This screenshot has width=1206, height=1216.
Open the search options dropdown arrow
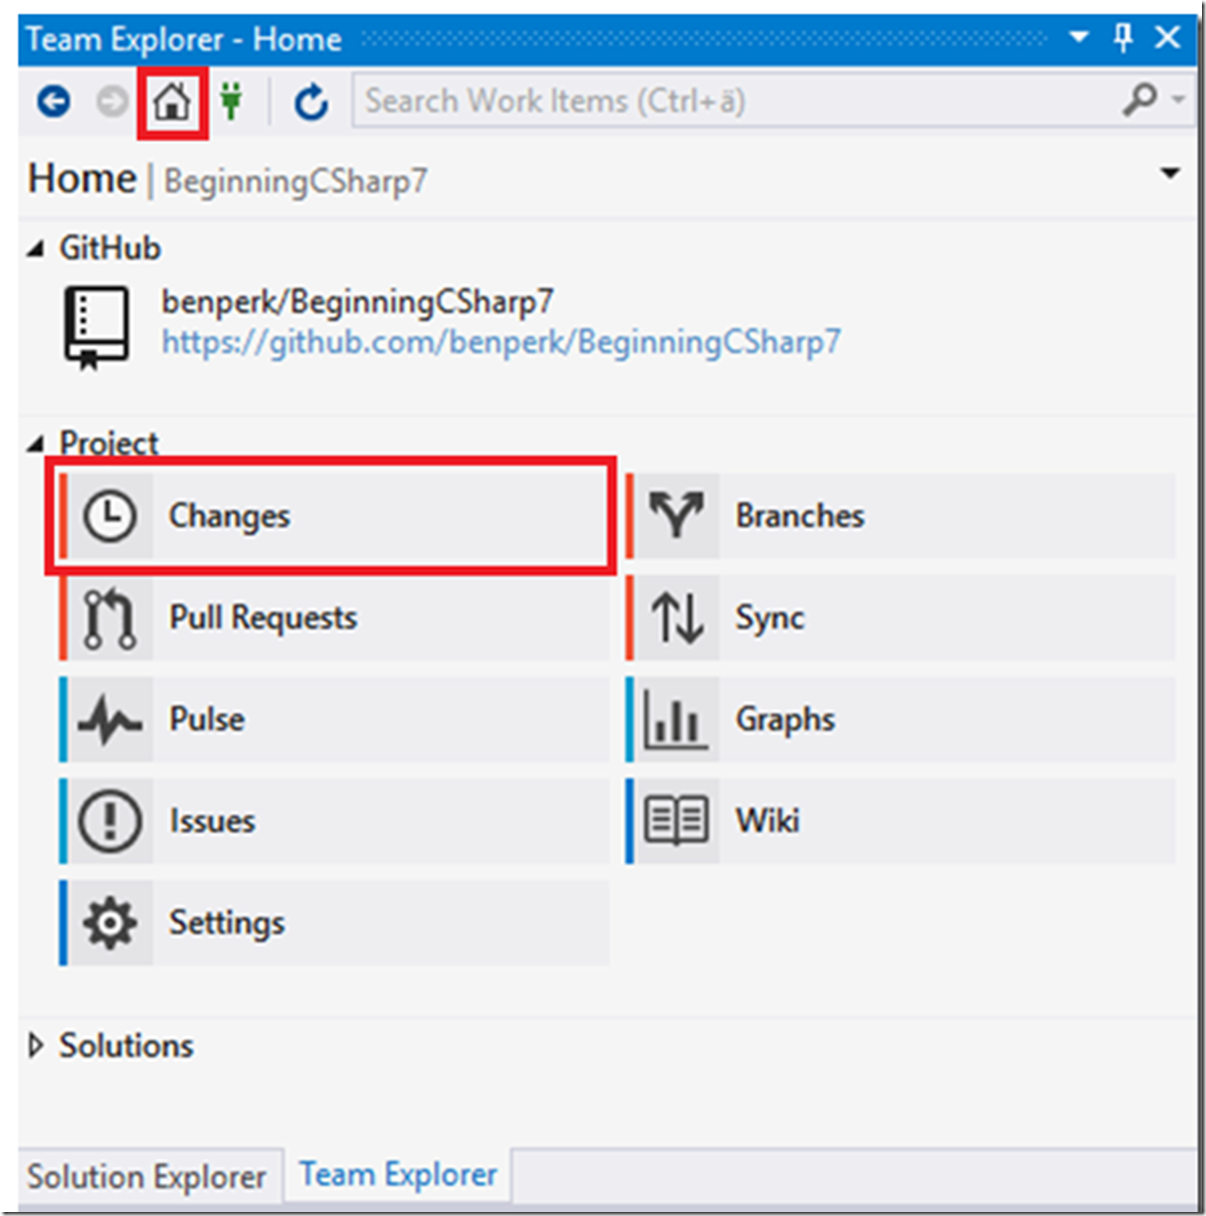[x=1179, y=100]
